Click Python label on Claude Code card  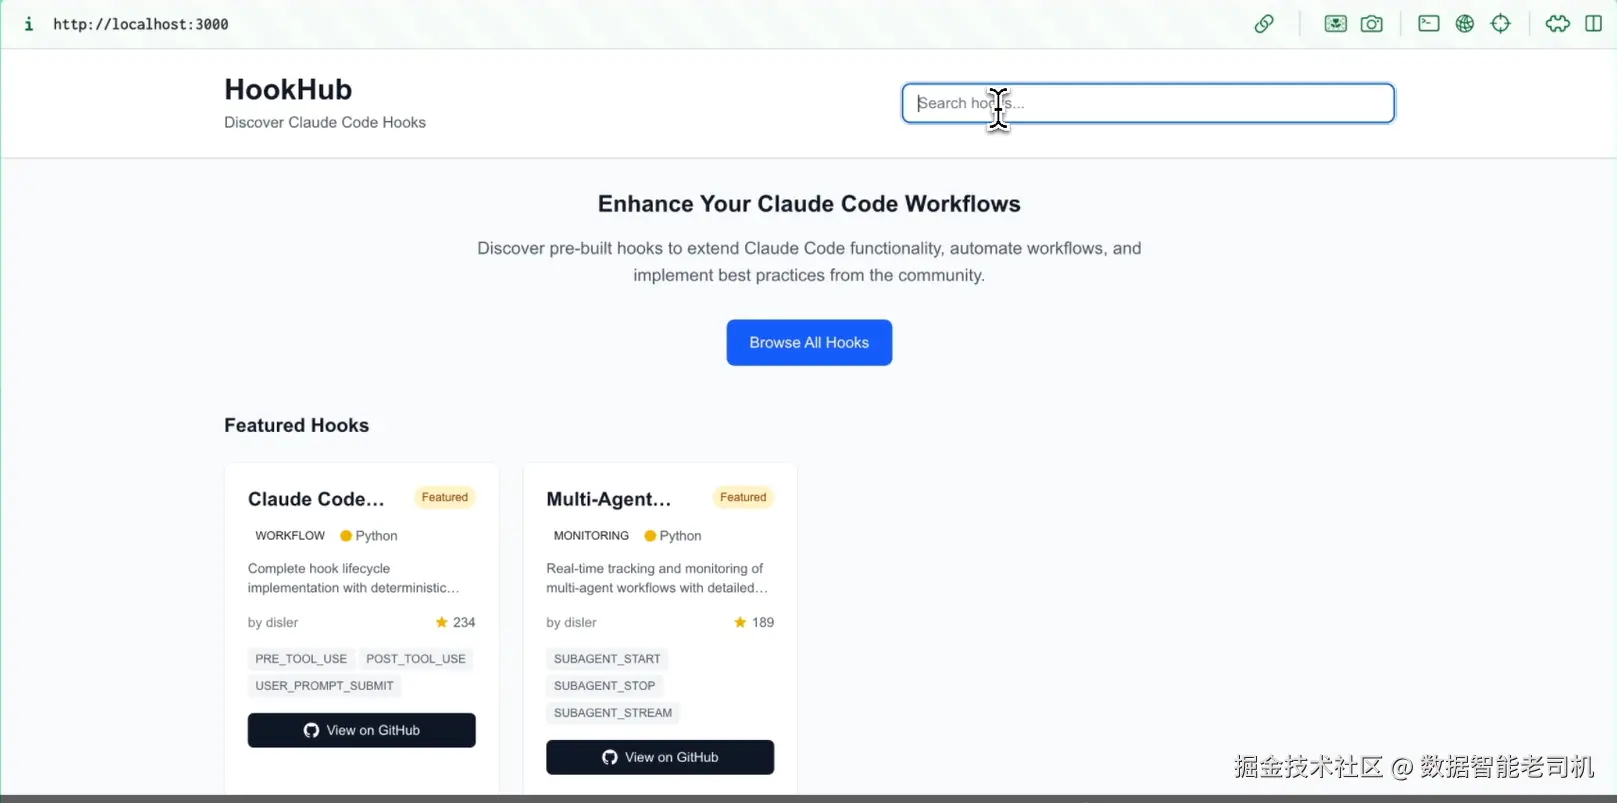pyautogui.click(x=369, y=536)
